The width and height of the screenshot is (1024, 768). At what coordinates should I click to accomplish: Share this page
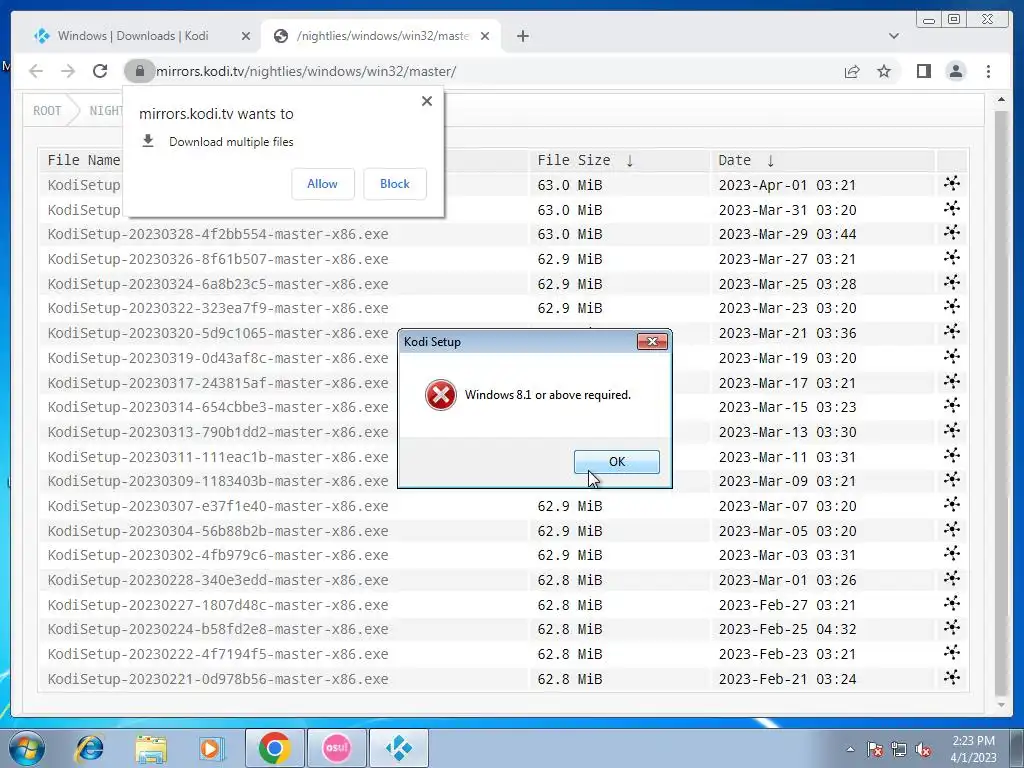(852, 71)
